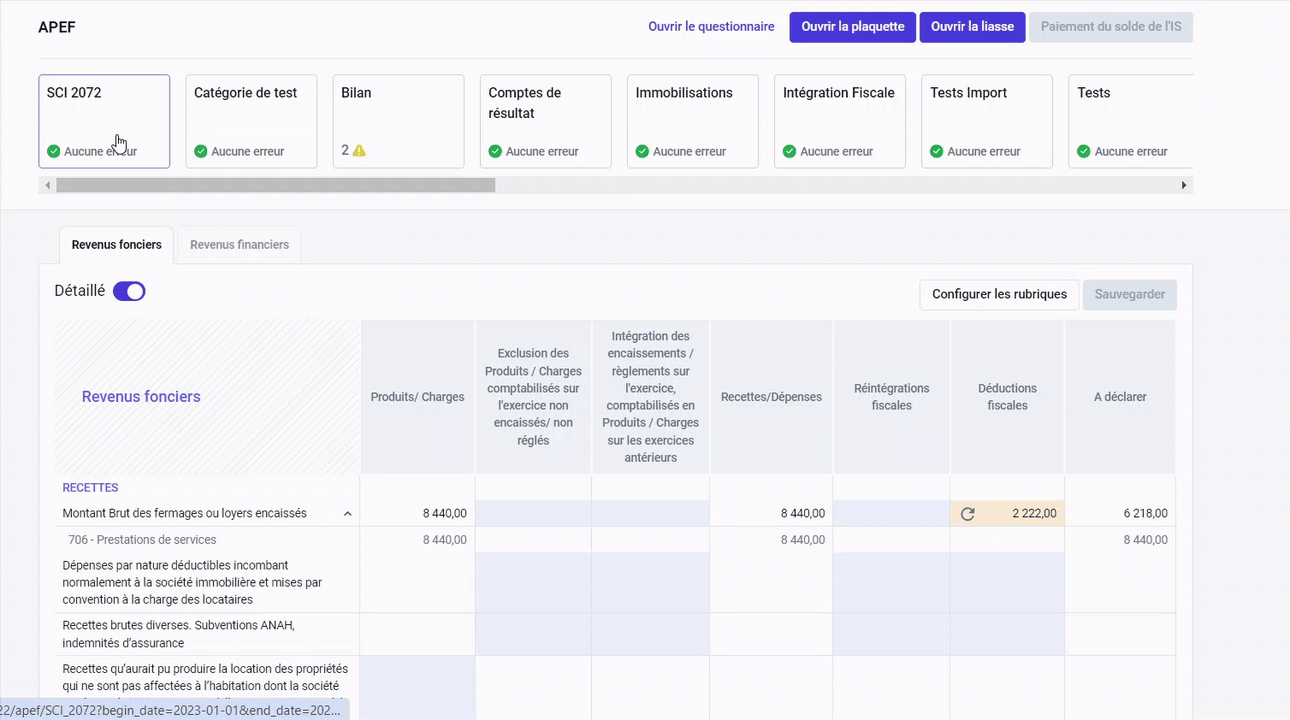Click the A déclarer value 6 218,00
This screenshot has height=720, width=1290.
[x=1145, y=514]
